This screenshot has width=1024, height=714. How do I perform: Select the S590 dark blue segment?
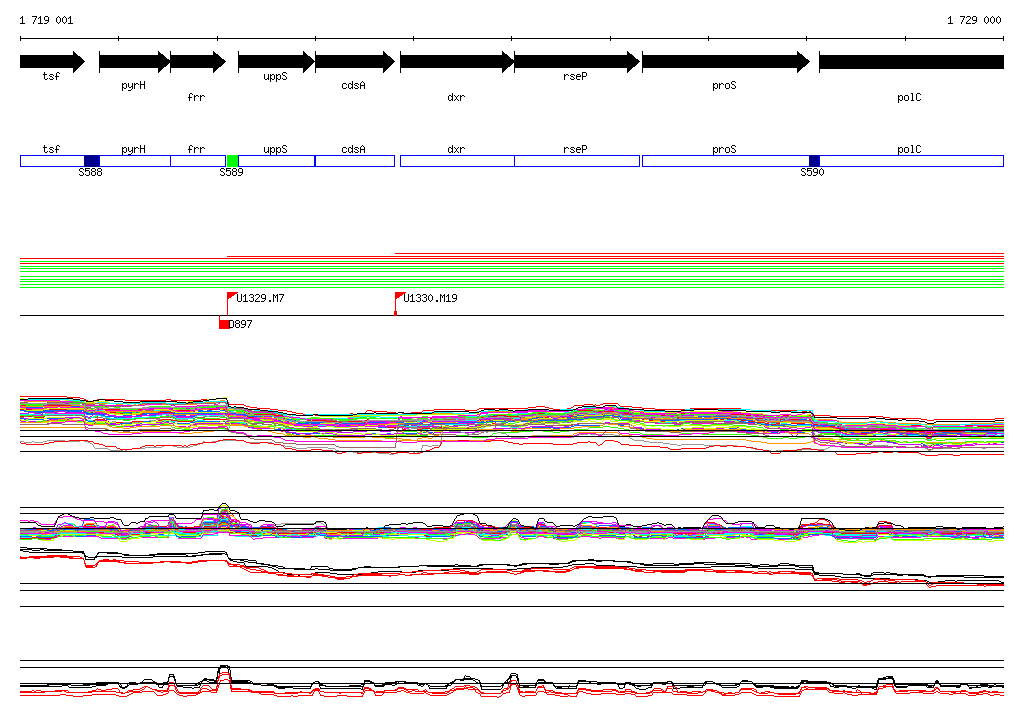[814, 161]
